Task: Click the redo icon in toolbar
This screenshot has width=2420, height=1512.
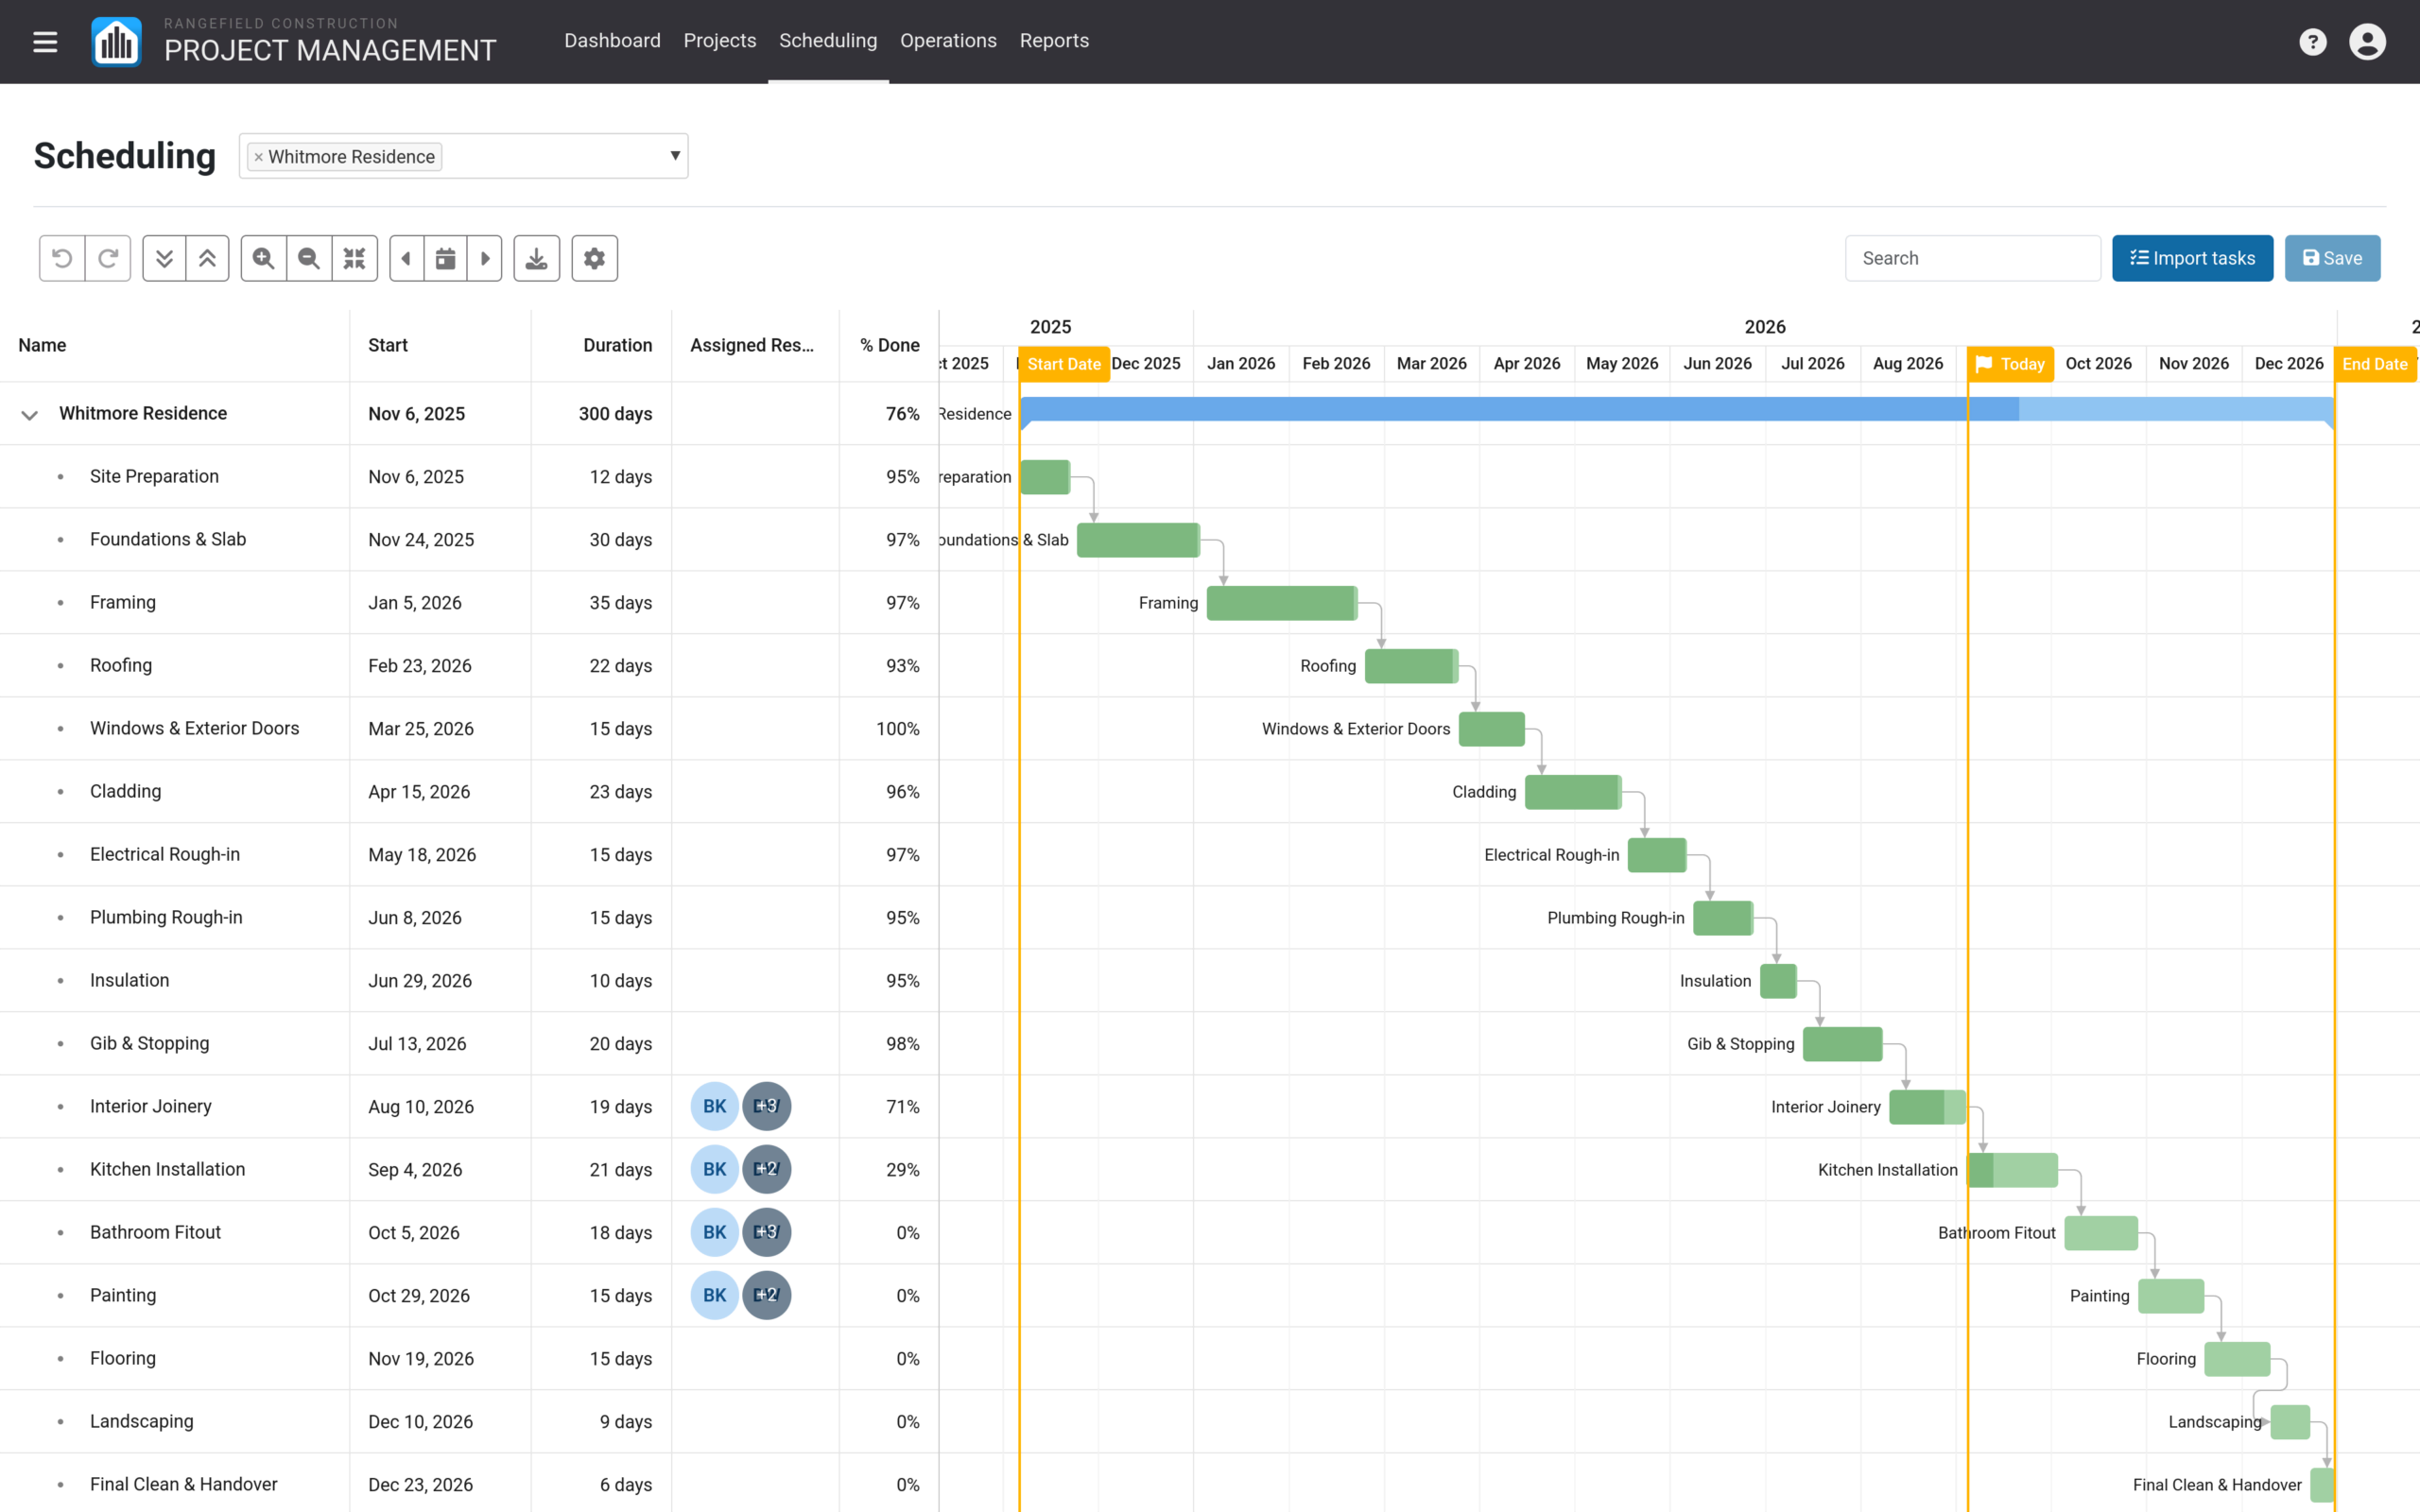Action: point(108,258)
